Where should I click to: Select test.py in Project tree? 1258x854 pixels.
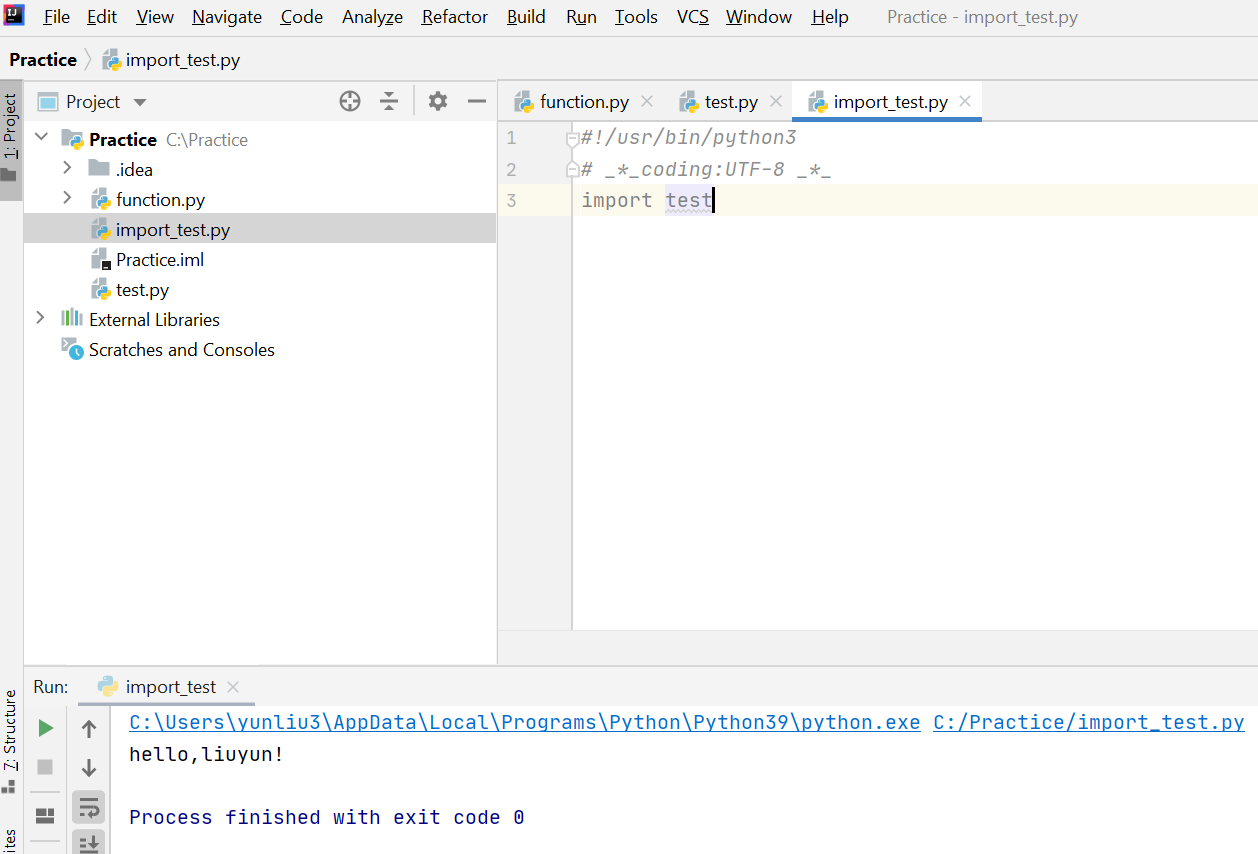coord(142,290)
